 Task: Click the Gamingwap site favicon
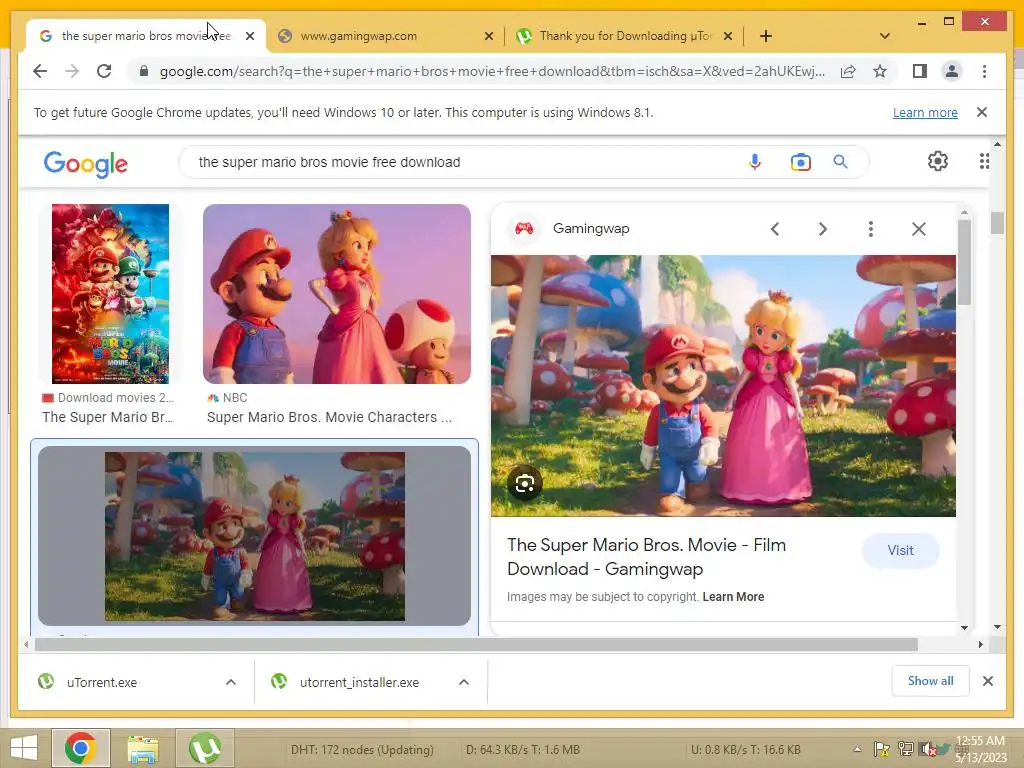click(524, 229)
